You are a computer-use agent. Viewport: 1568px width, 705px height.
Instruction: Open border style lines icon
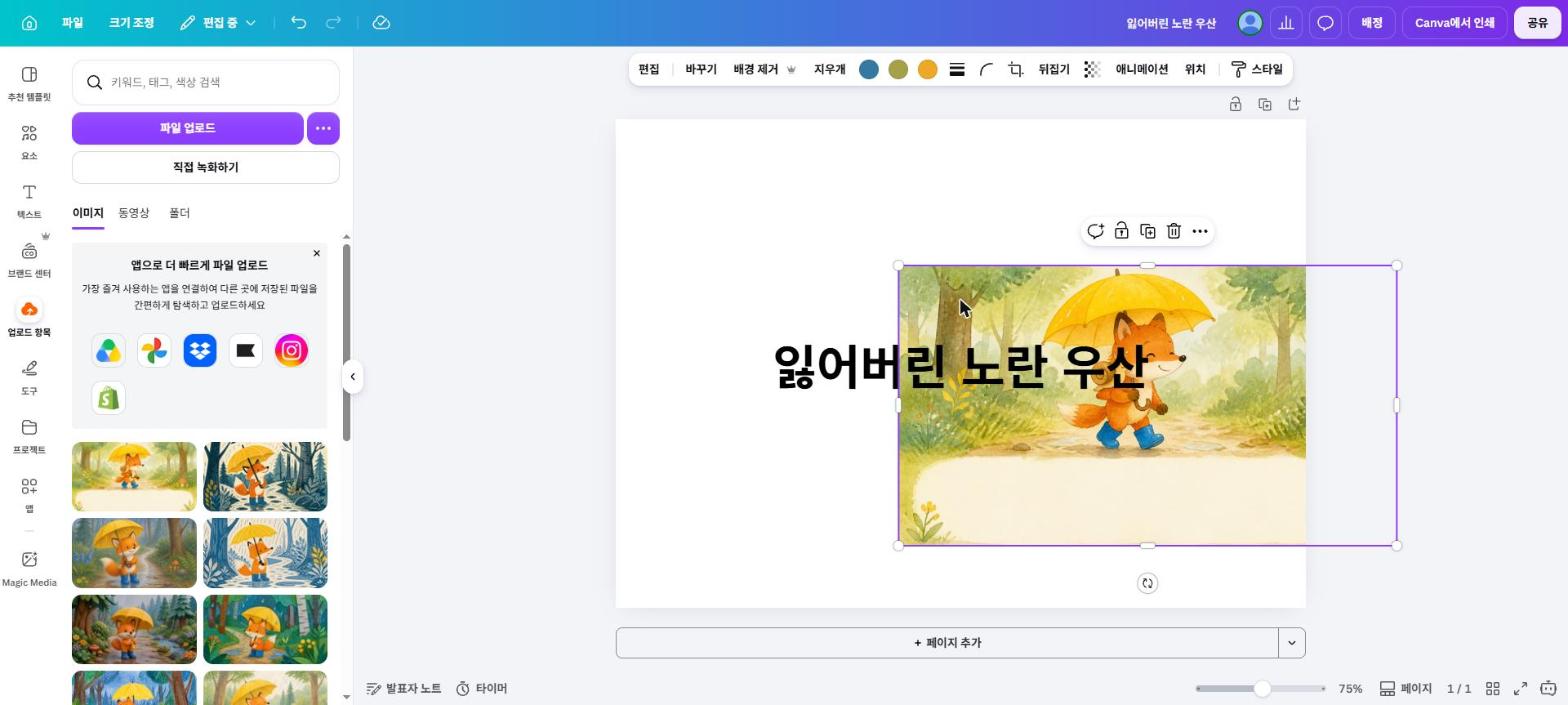[x=957, y=69]
